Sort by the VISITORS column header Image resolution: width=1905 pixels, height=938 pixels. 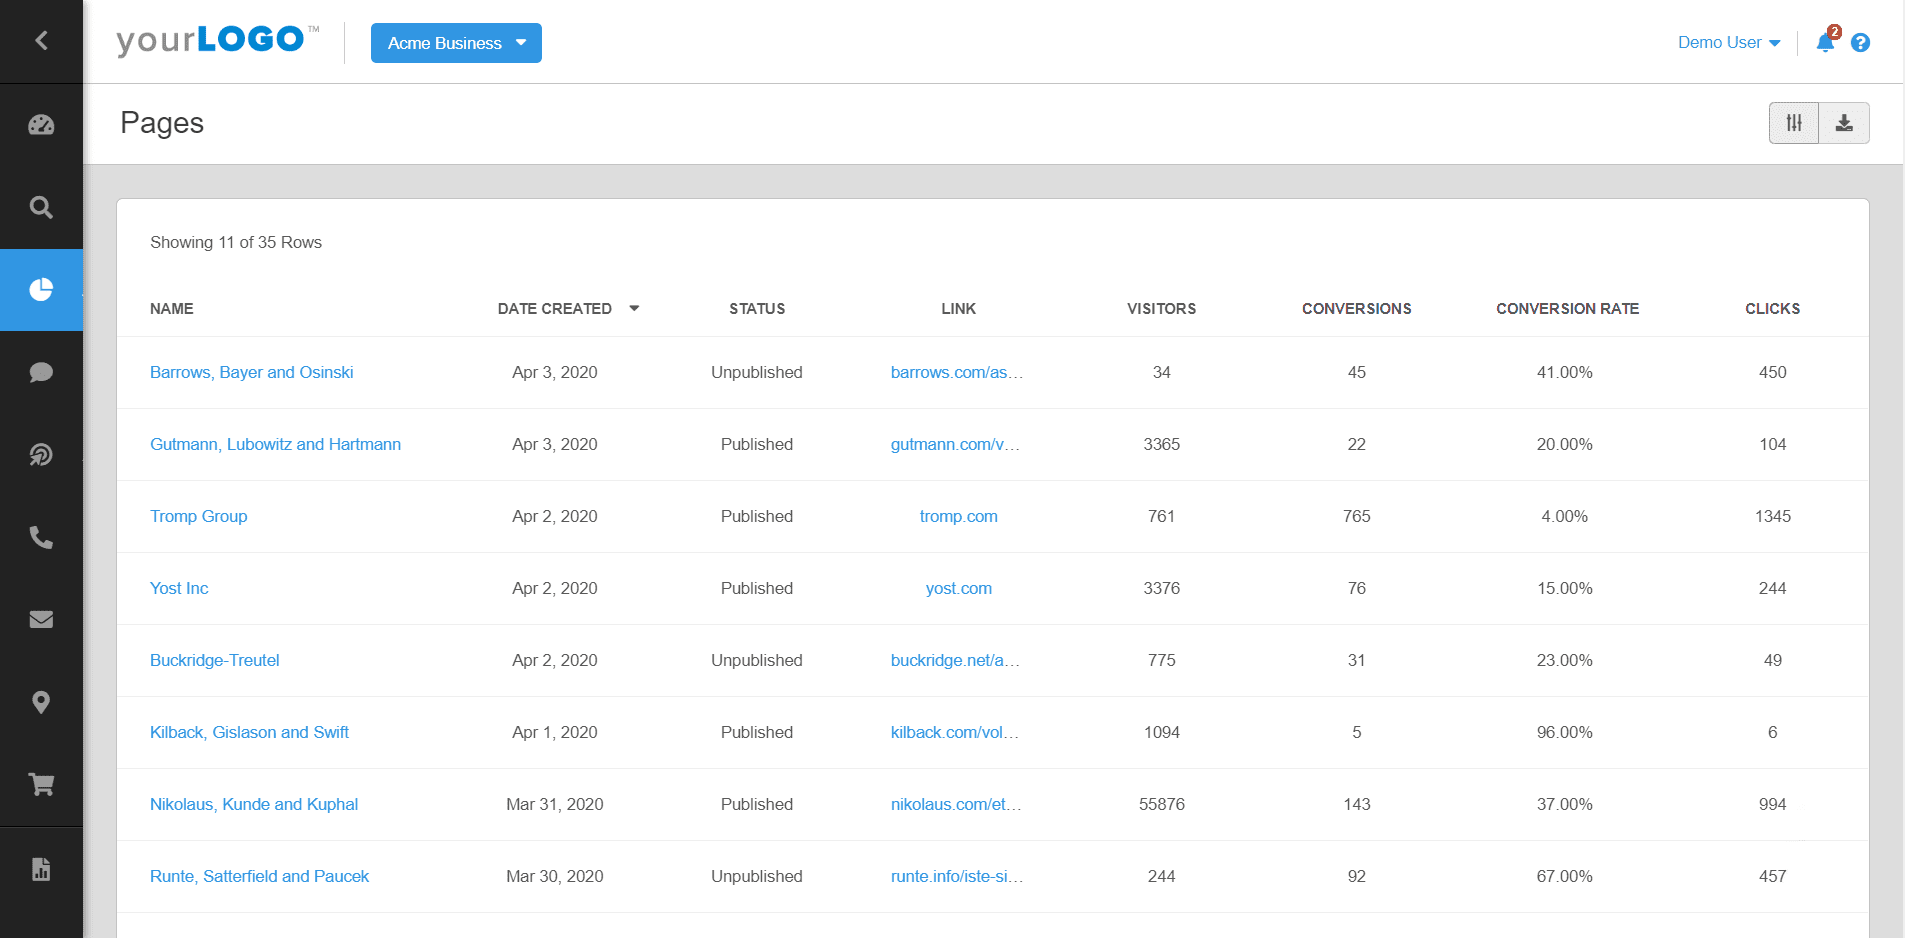pos(1161,309)
